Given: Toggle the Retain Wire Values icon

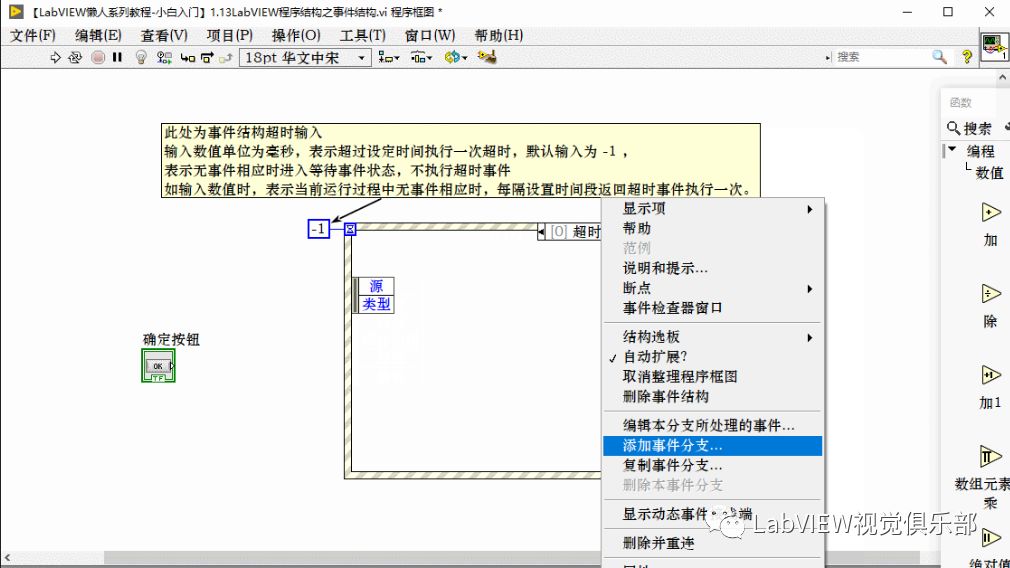Looking at the screenshot, I should 164,58.
